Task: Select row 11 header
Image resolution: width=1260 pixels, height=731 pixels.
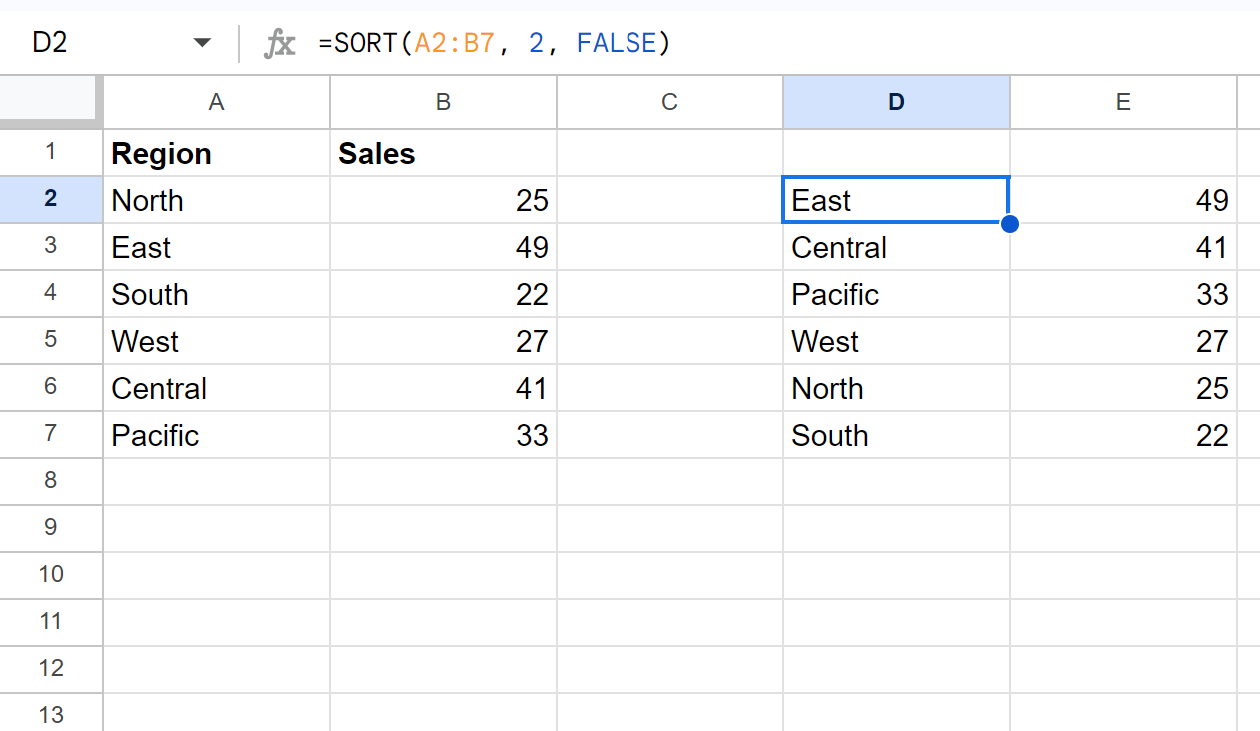Action: pyautogui.click(x=51, y=623)
